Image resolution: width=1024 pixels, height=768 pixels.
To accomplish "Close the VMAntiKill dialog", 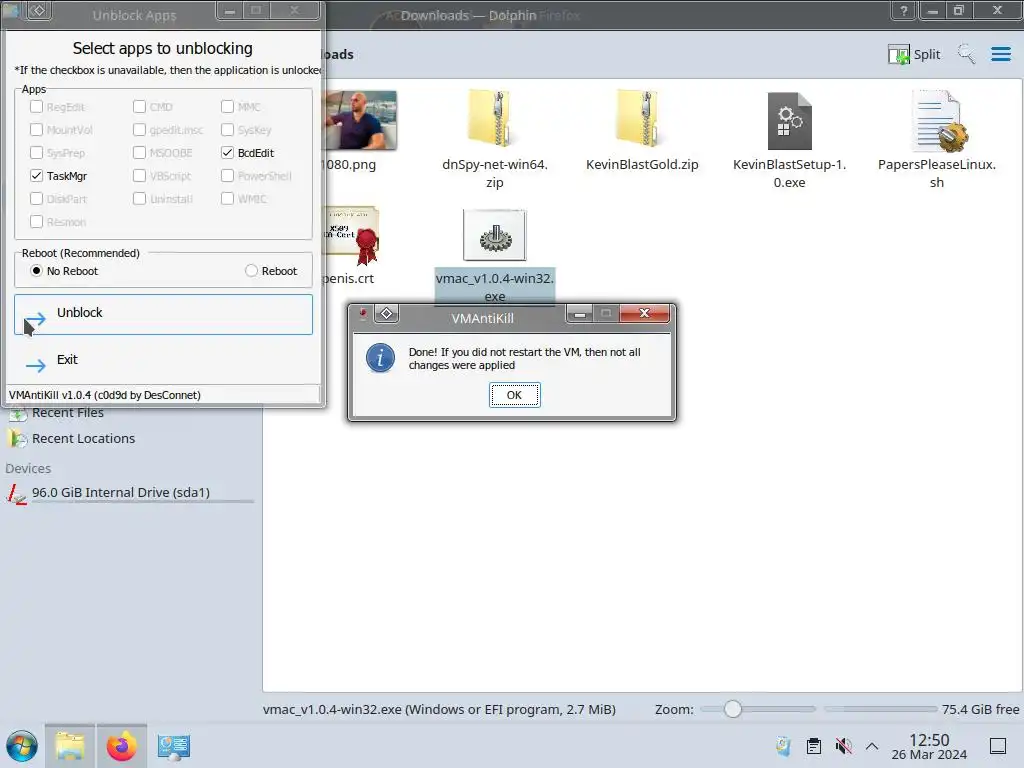I will pyautogui.click(x=644, y=313).
